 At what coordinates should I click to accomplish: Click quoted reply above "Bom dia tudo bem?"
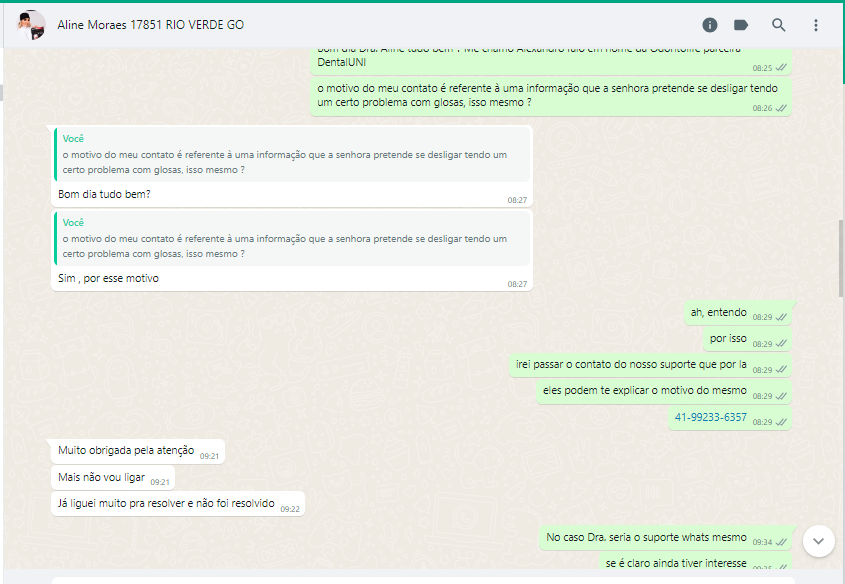[292, 154]
